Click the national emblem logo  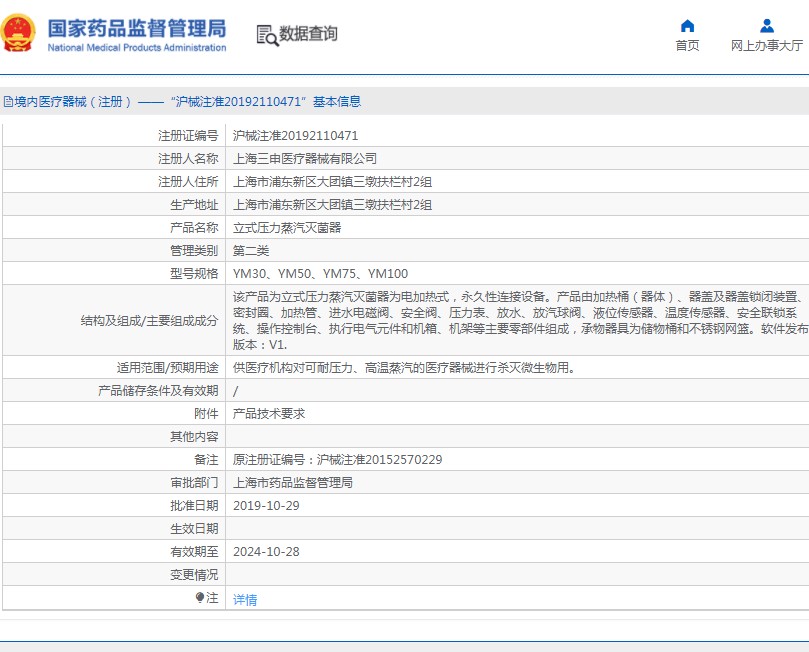pyautogui.click(x=18, y=33)
